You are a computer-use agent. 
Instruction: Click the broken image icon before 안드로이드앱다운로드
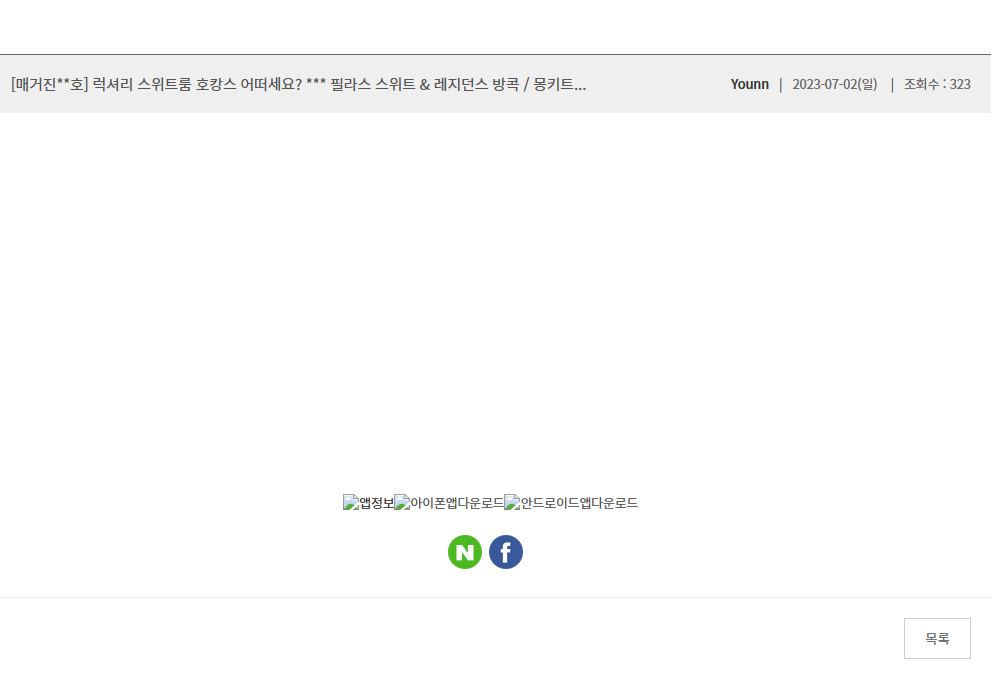click(x=512, y=502)
